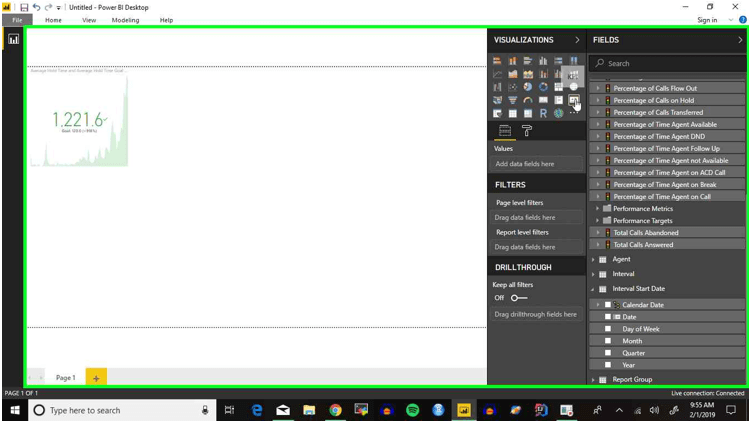Screen dimensions: 751x423
Task: Open the Format paint roller tab
Action: click(x=527, y=130)
